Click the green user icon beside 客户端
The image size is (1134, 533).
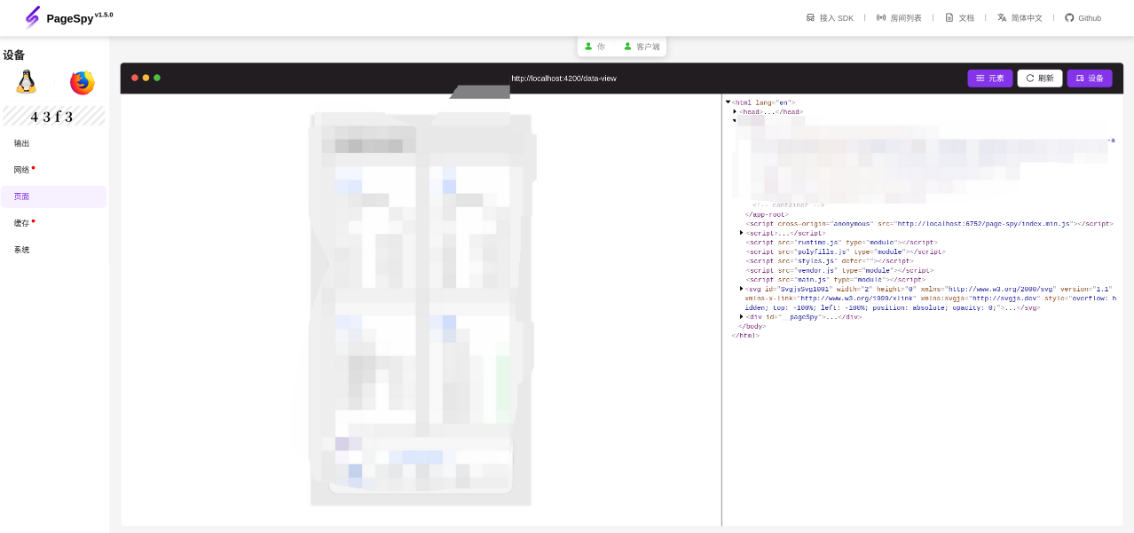pos(628,46)
